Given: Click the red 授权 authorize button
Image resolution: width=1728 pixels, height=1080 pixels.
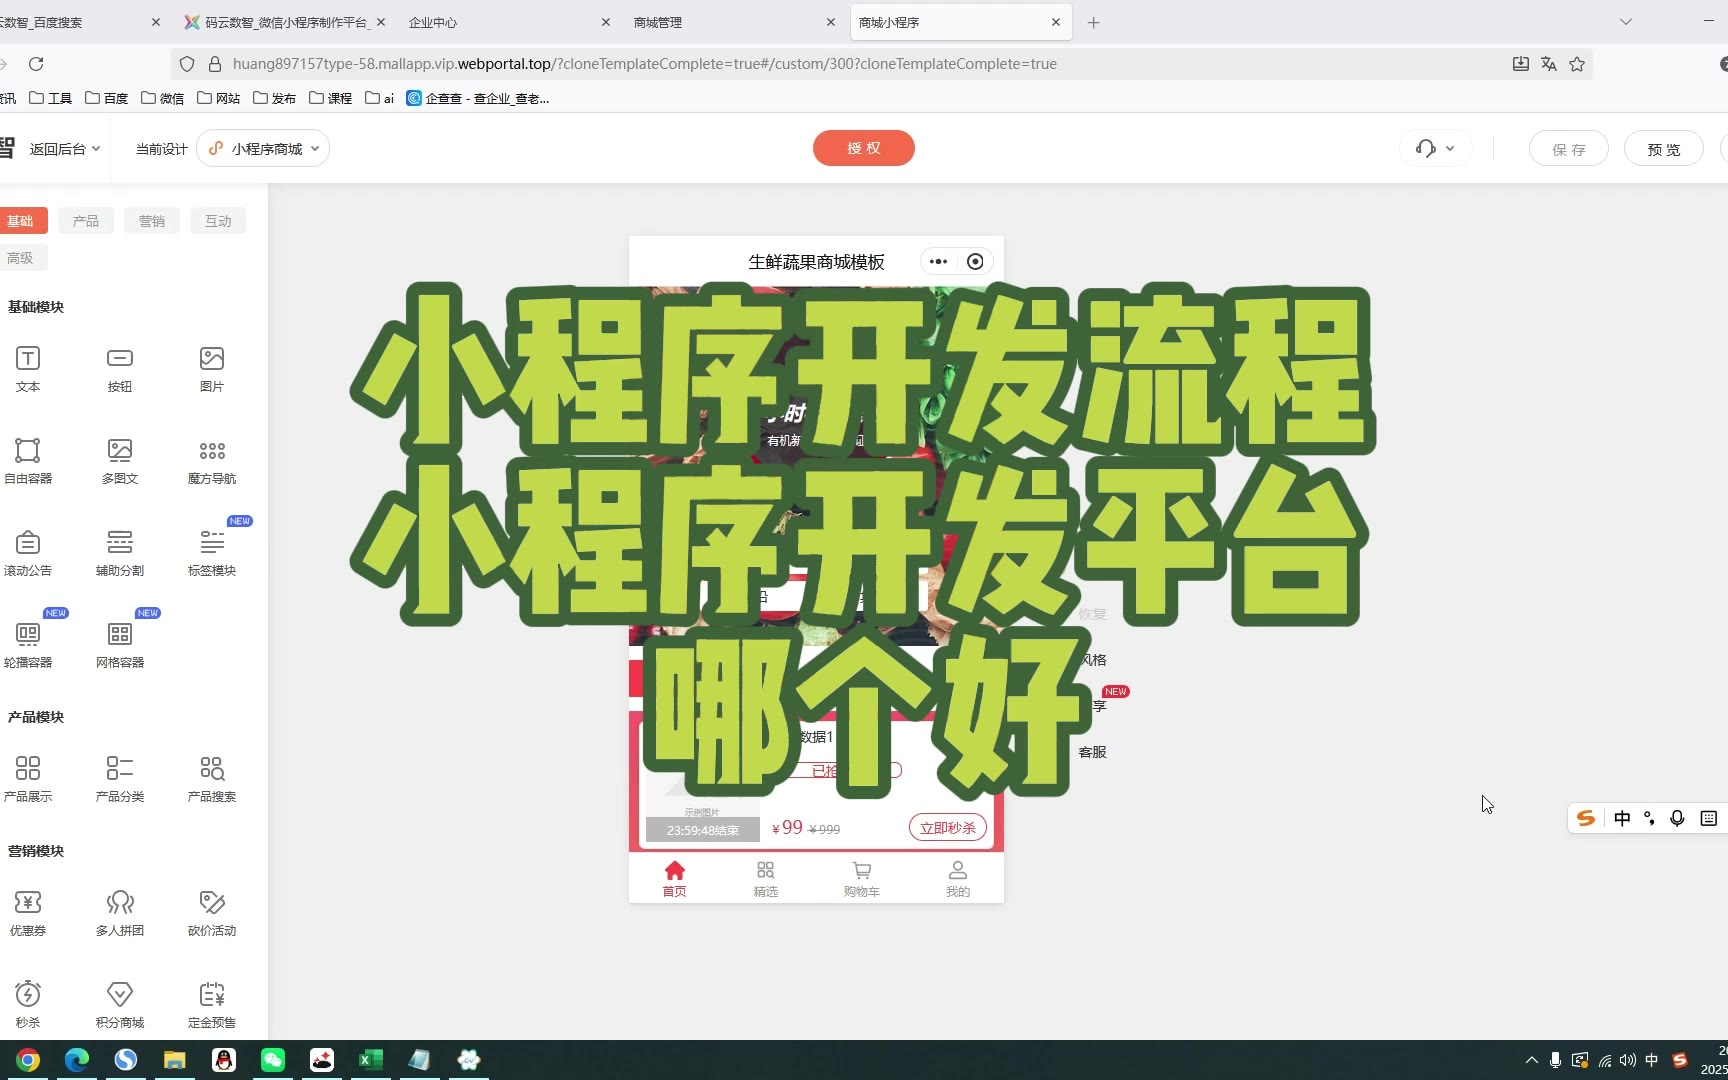Looking at the screenshot, I should pos(863,148).
